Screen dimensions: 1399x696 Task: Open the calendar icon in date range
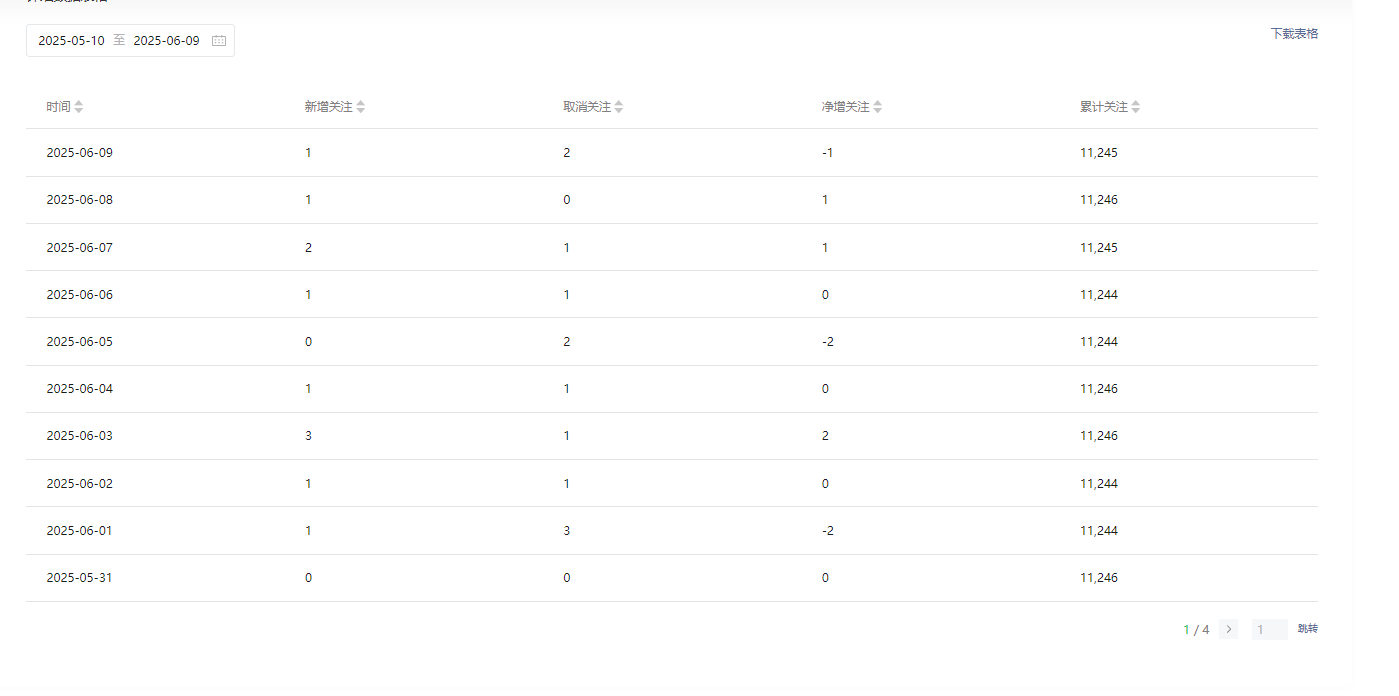pyautogui.click(x=219, y=41)
